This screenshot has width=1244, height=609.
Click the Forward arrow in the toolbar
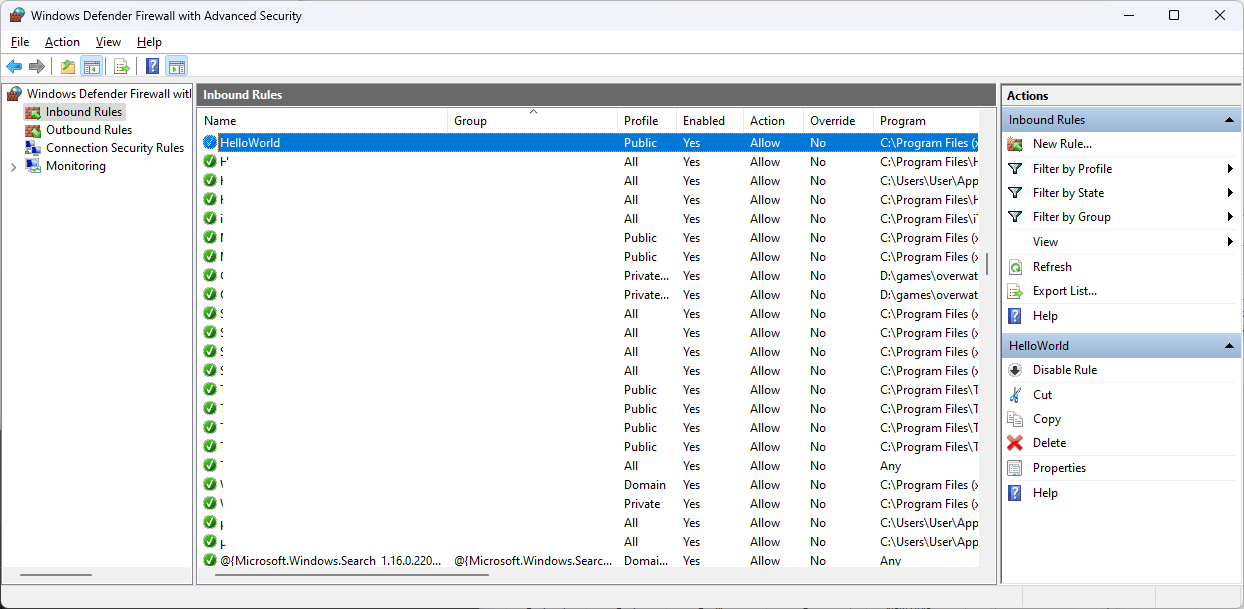(x=37, y=67)
